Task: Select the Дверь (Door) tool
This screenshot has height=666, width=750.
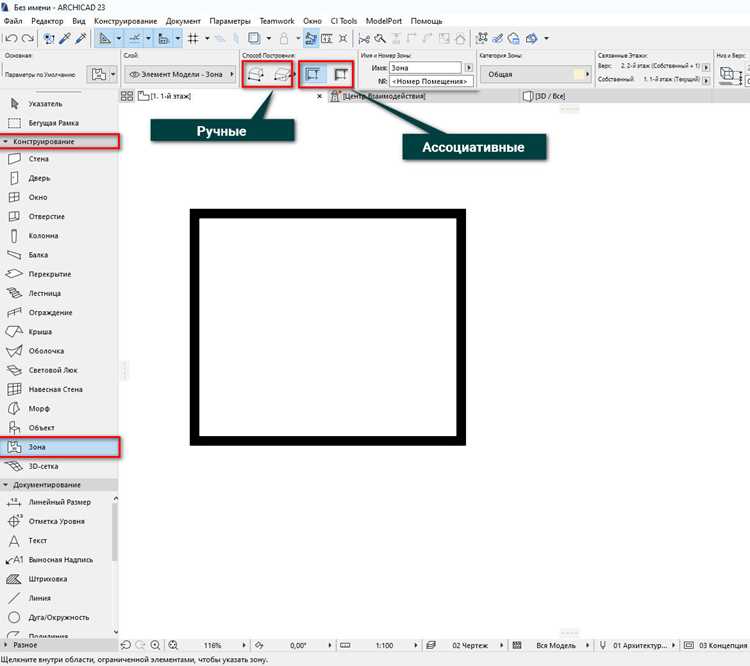Action: click(x=38, y=178)
